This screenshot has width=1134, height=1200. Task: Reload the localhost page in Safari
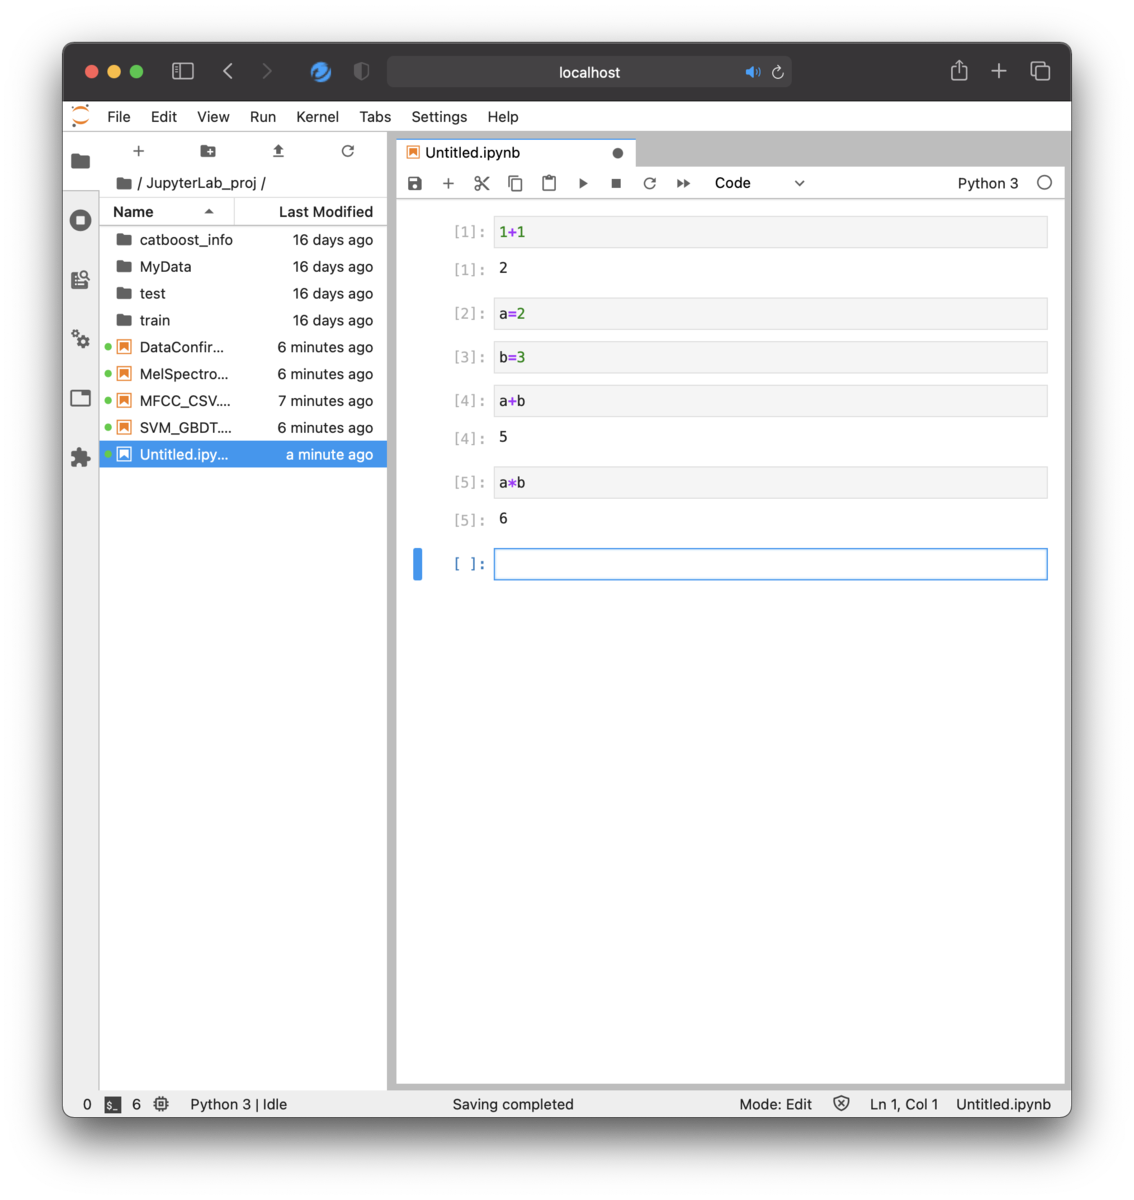[x=778, y=72]
